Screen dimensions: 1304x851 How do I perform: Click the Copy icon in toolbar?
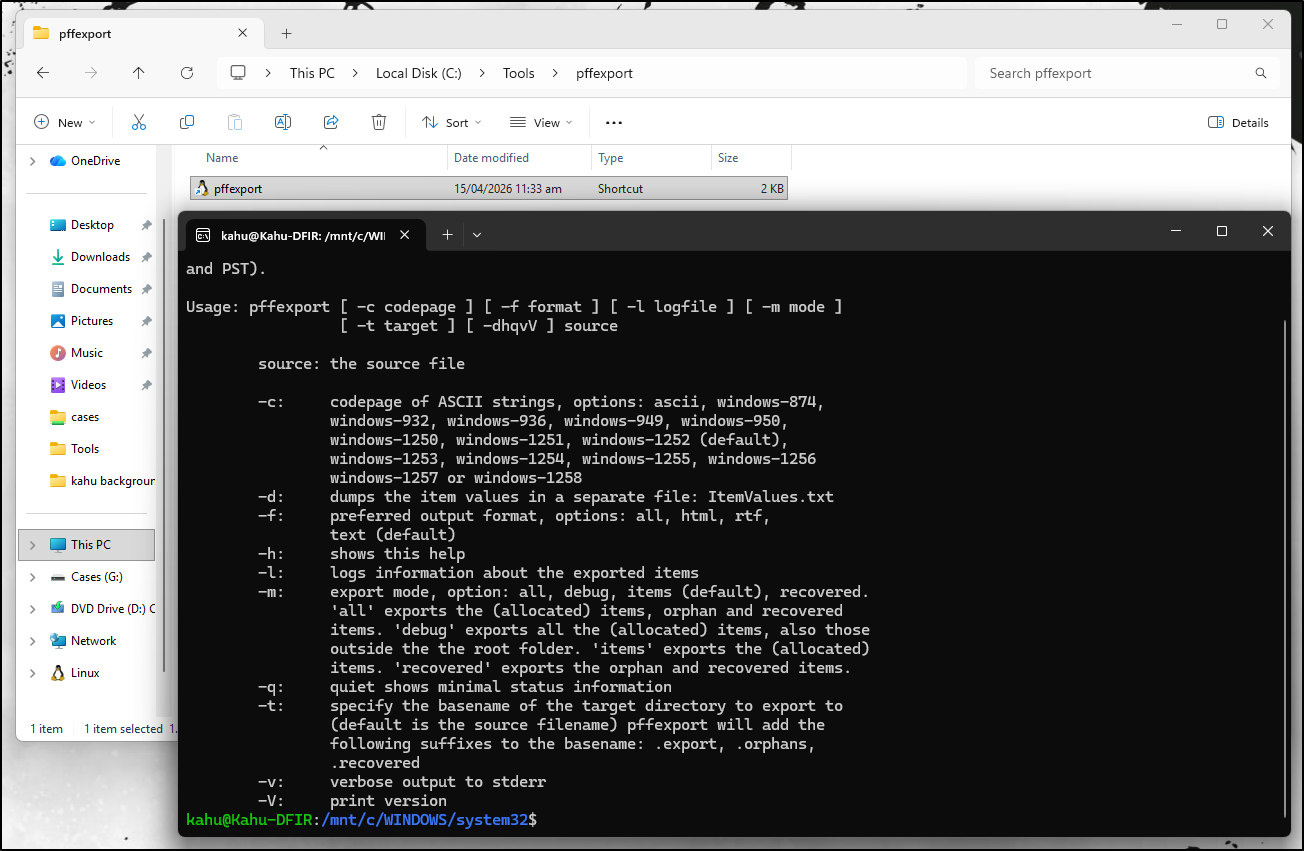(x=187, y=122)
